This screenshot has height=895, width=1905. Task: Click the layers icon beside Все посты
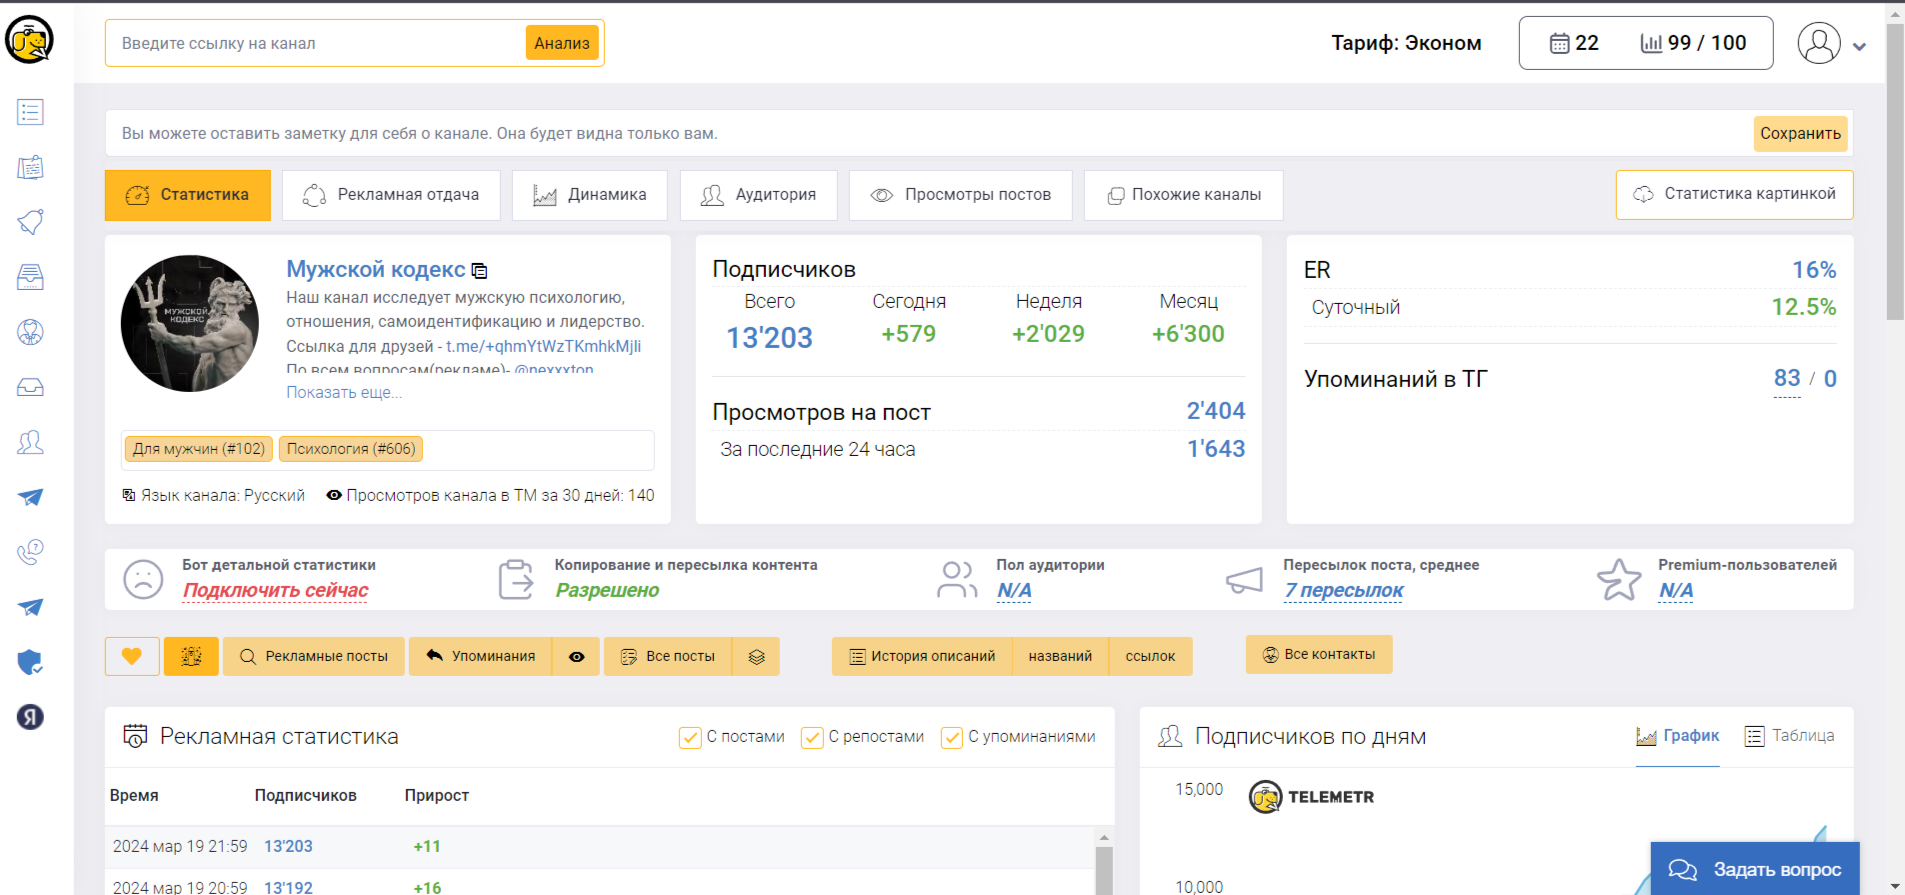756,657
